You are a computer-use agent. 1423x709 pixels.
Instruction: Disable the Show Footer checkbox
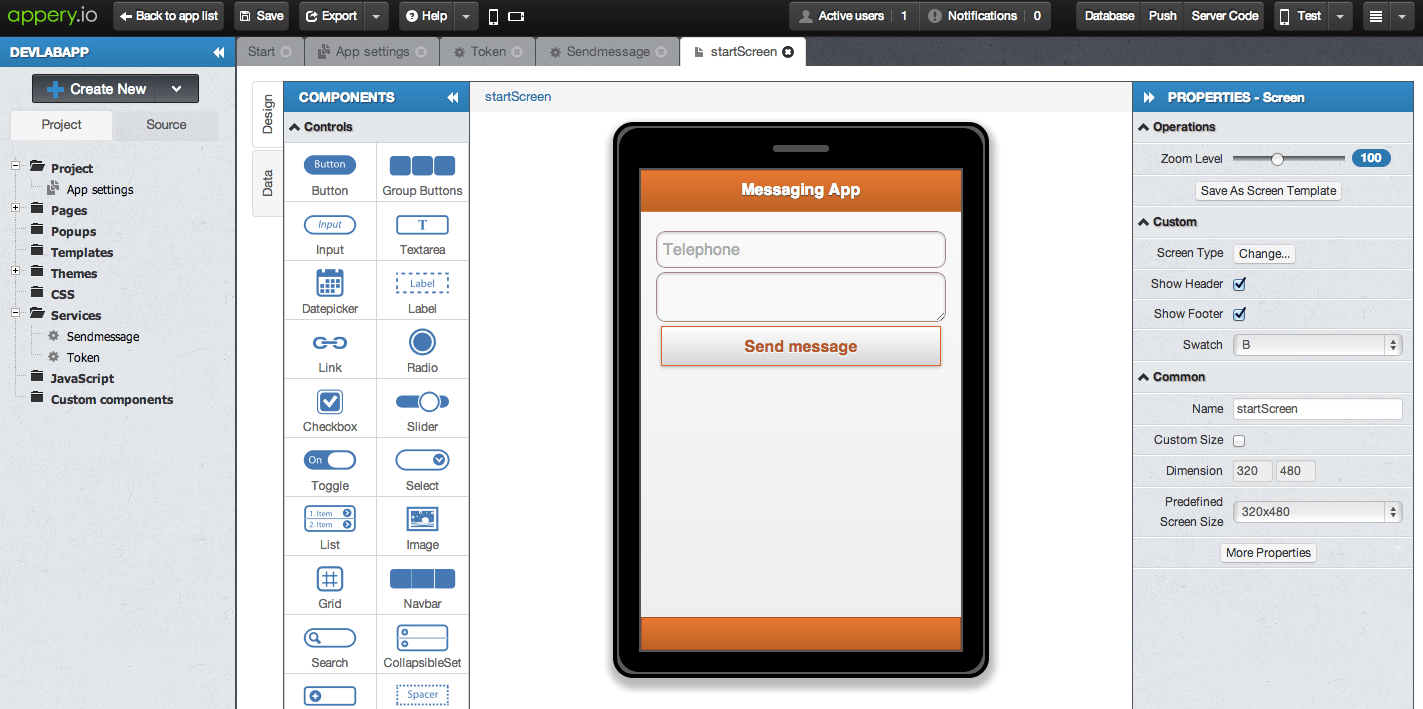point(1239,314)
